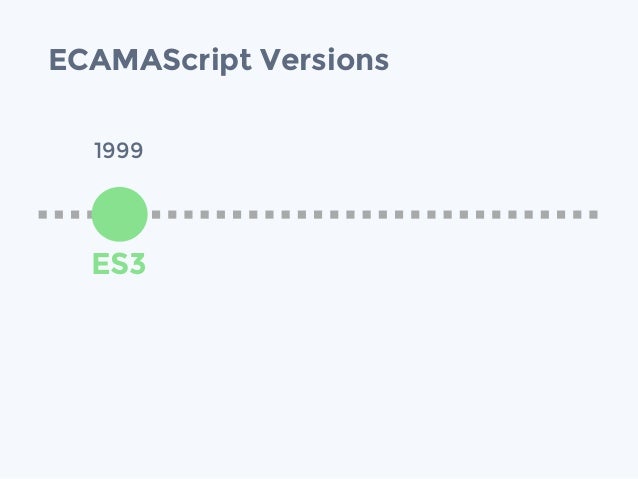This screenshot has width=638, height=479.
Task: Click the word ECAMAScript in the title
Action: pyautogui.click(x=151, y=60)
